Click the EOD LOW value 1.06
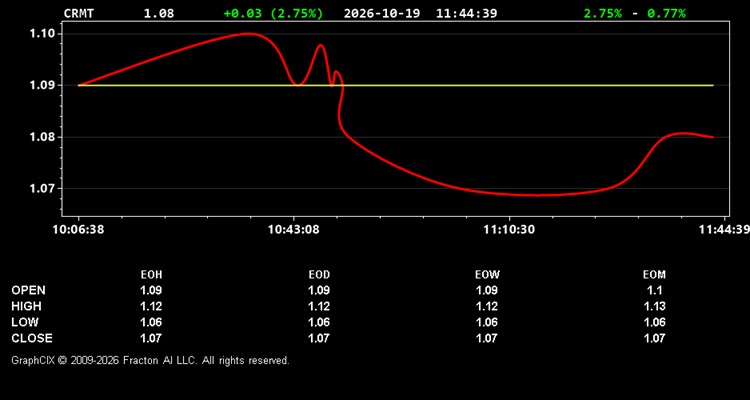 click(x=319, y=322)
